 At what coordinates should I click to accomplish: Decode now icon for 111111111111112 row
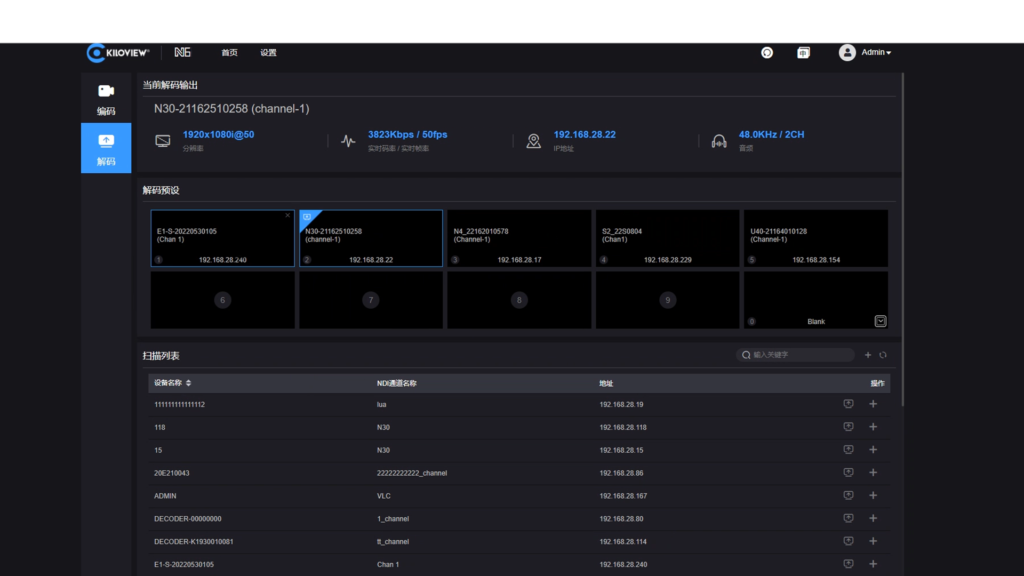coord(848,404)
